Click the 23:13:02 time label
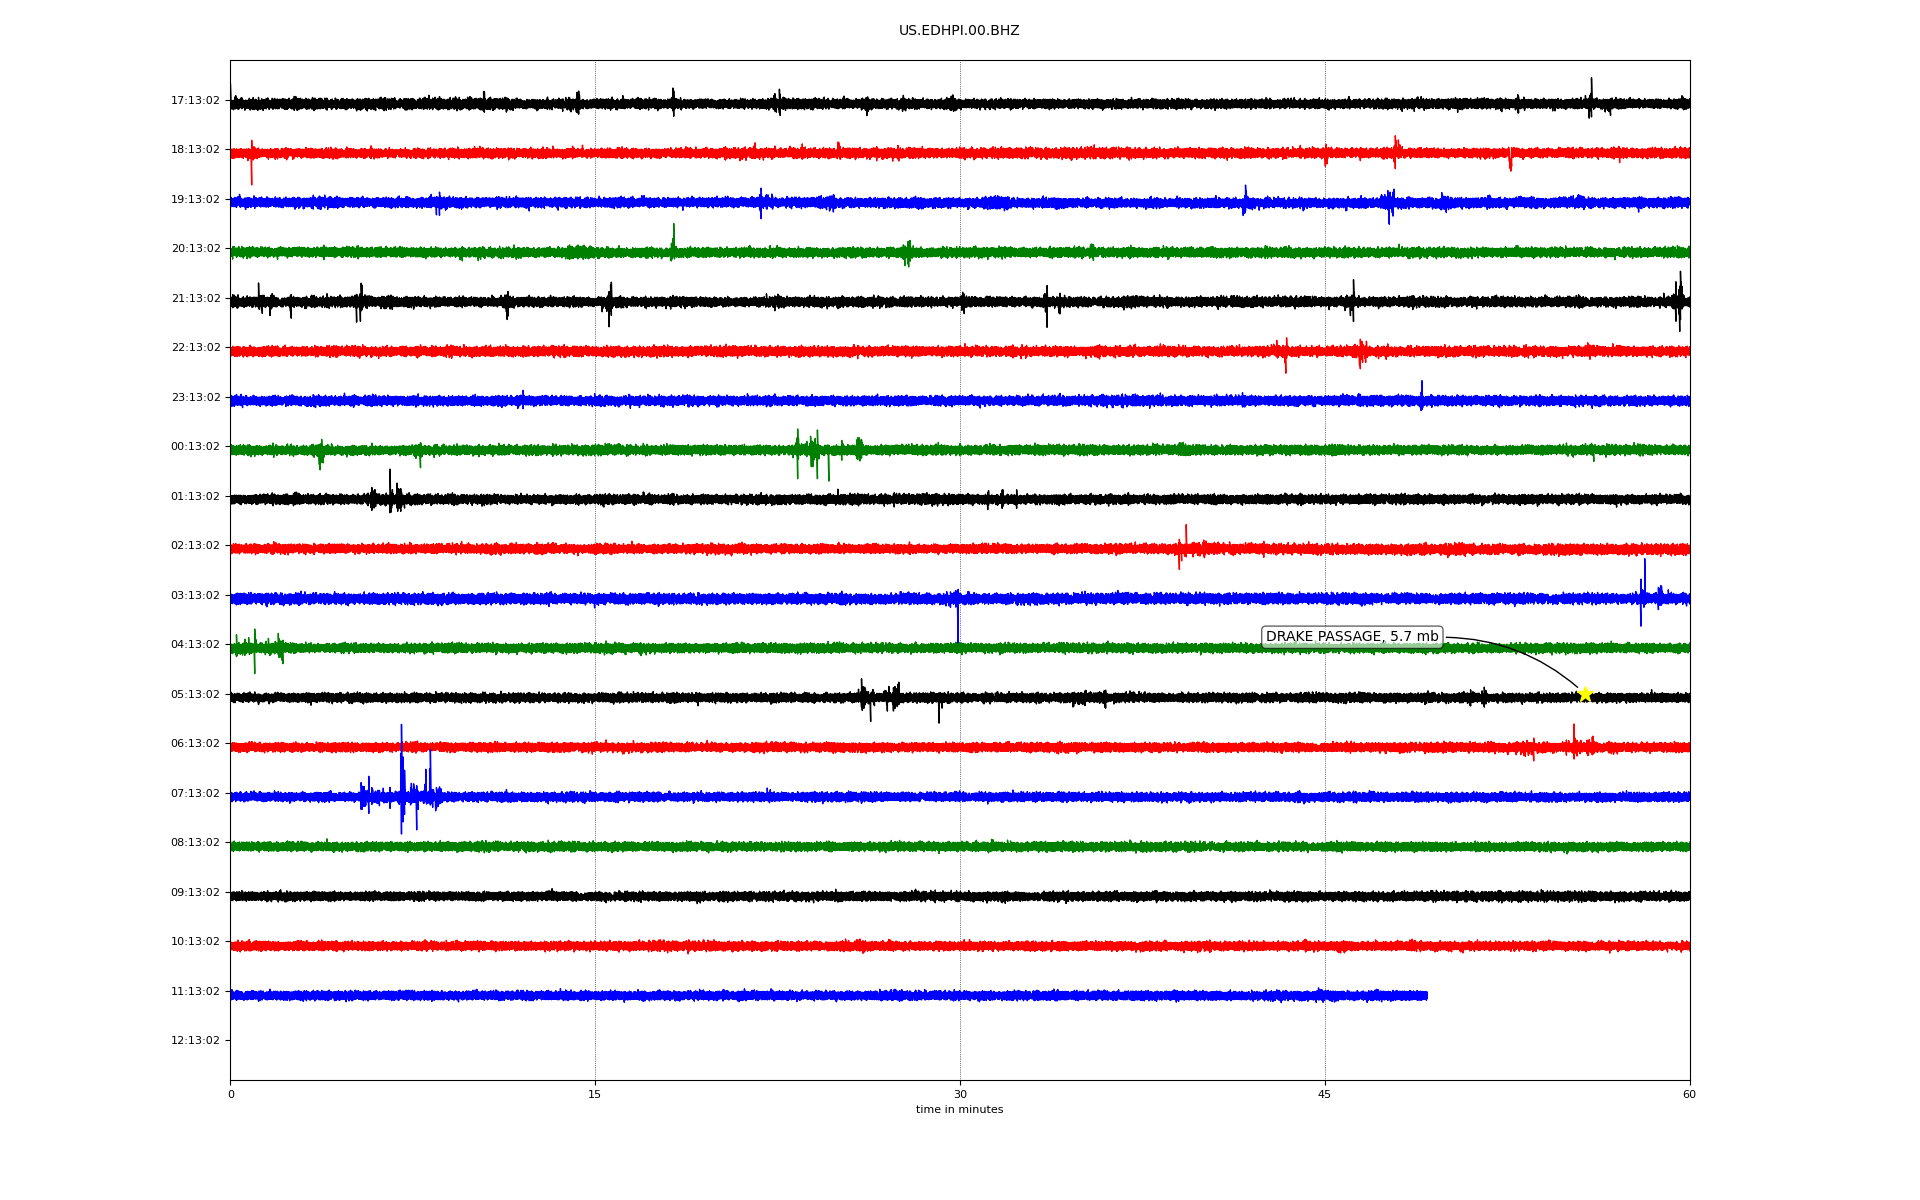1920x1200 pixels. click(x=195, y=397)
